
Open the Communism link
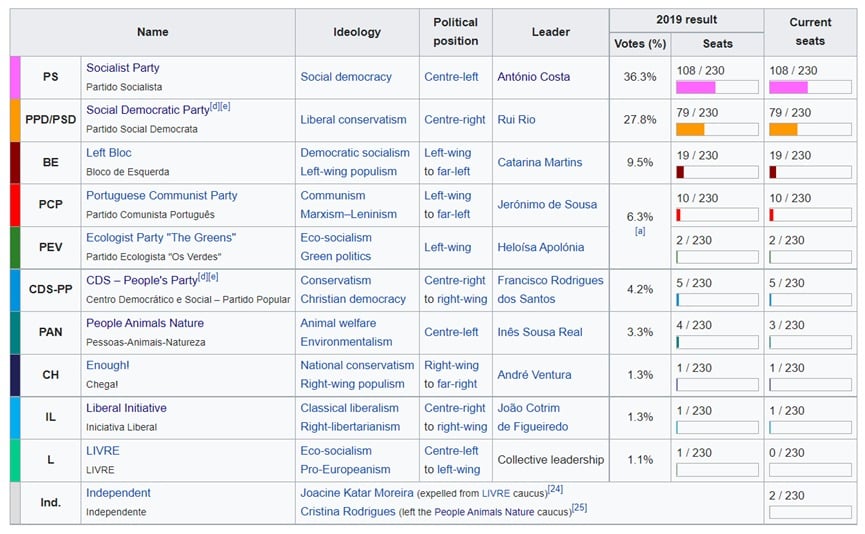point(333,195)
